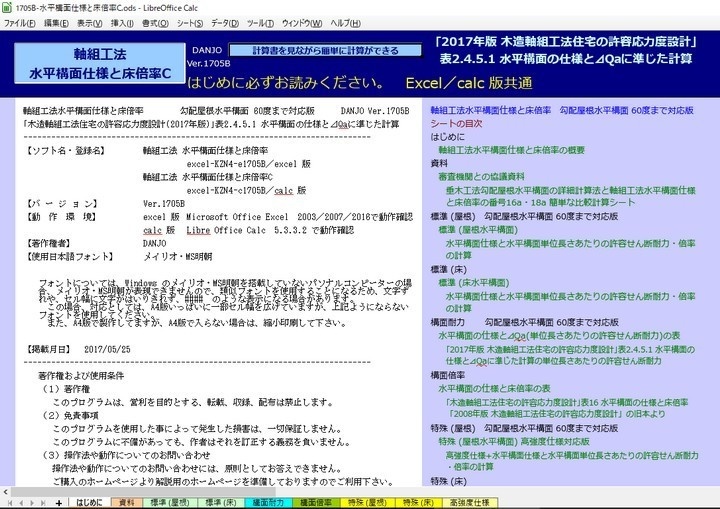Follow link 水平構面の仕様と⊿Qa(単位長さあたりの許容せん断耐力)の表
This screenshot has height=509, width=720.
click(559, 335)
